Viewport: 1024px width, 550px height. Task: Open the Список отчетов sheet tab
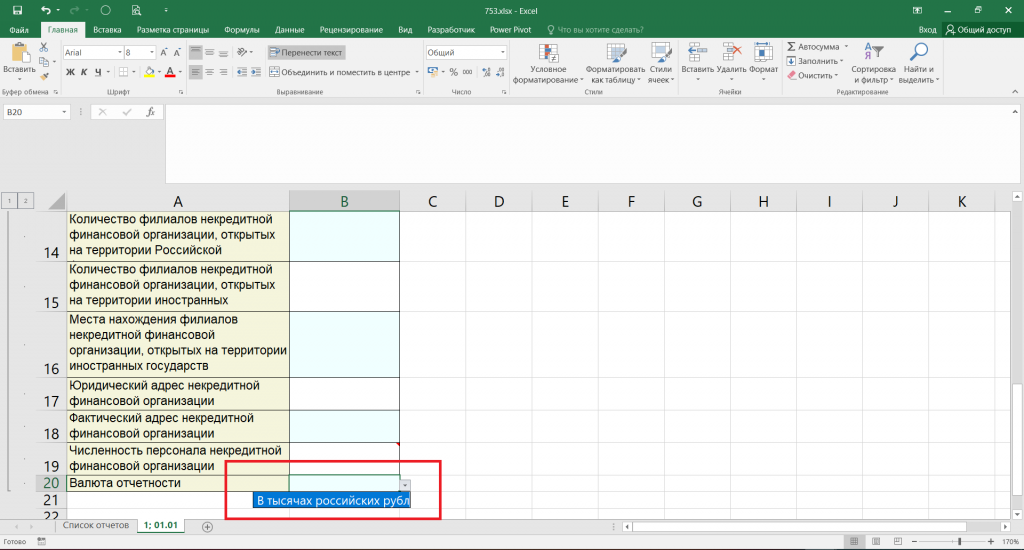pos(96,525)
